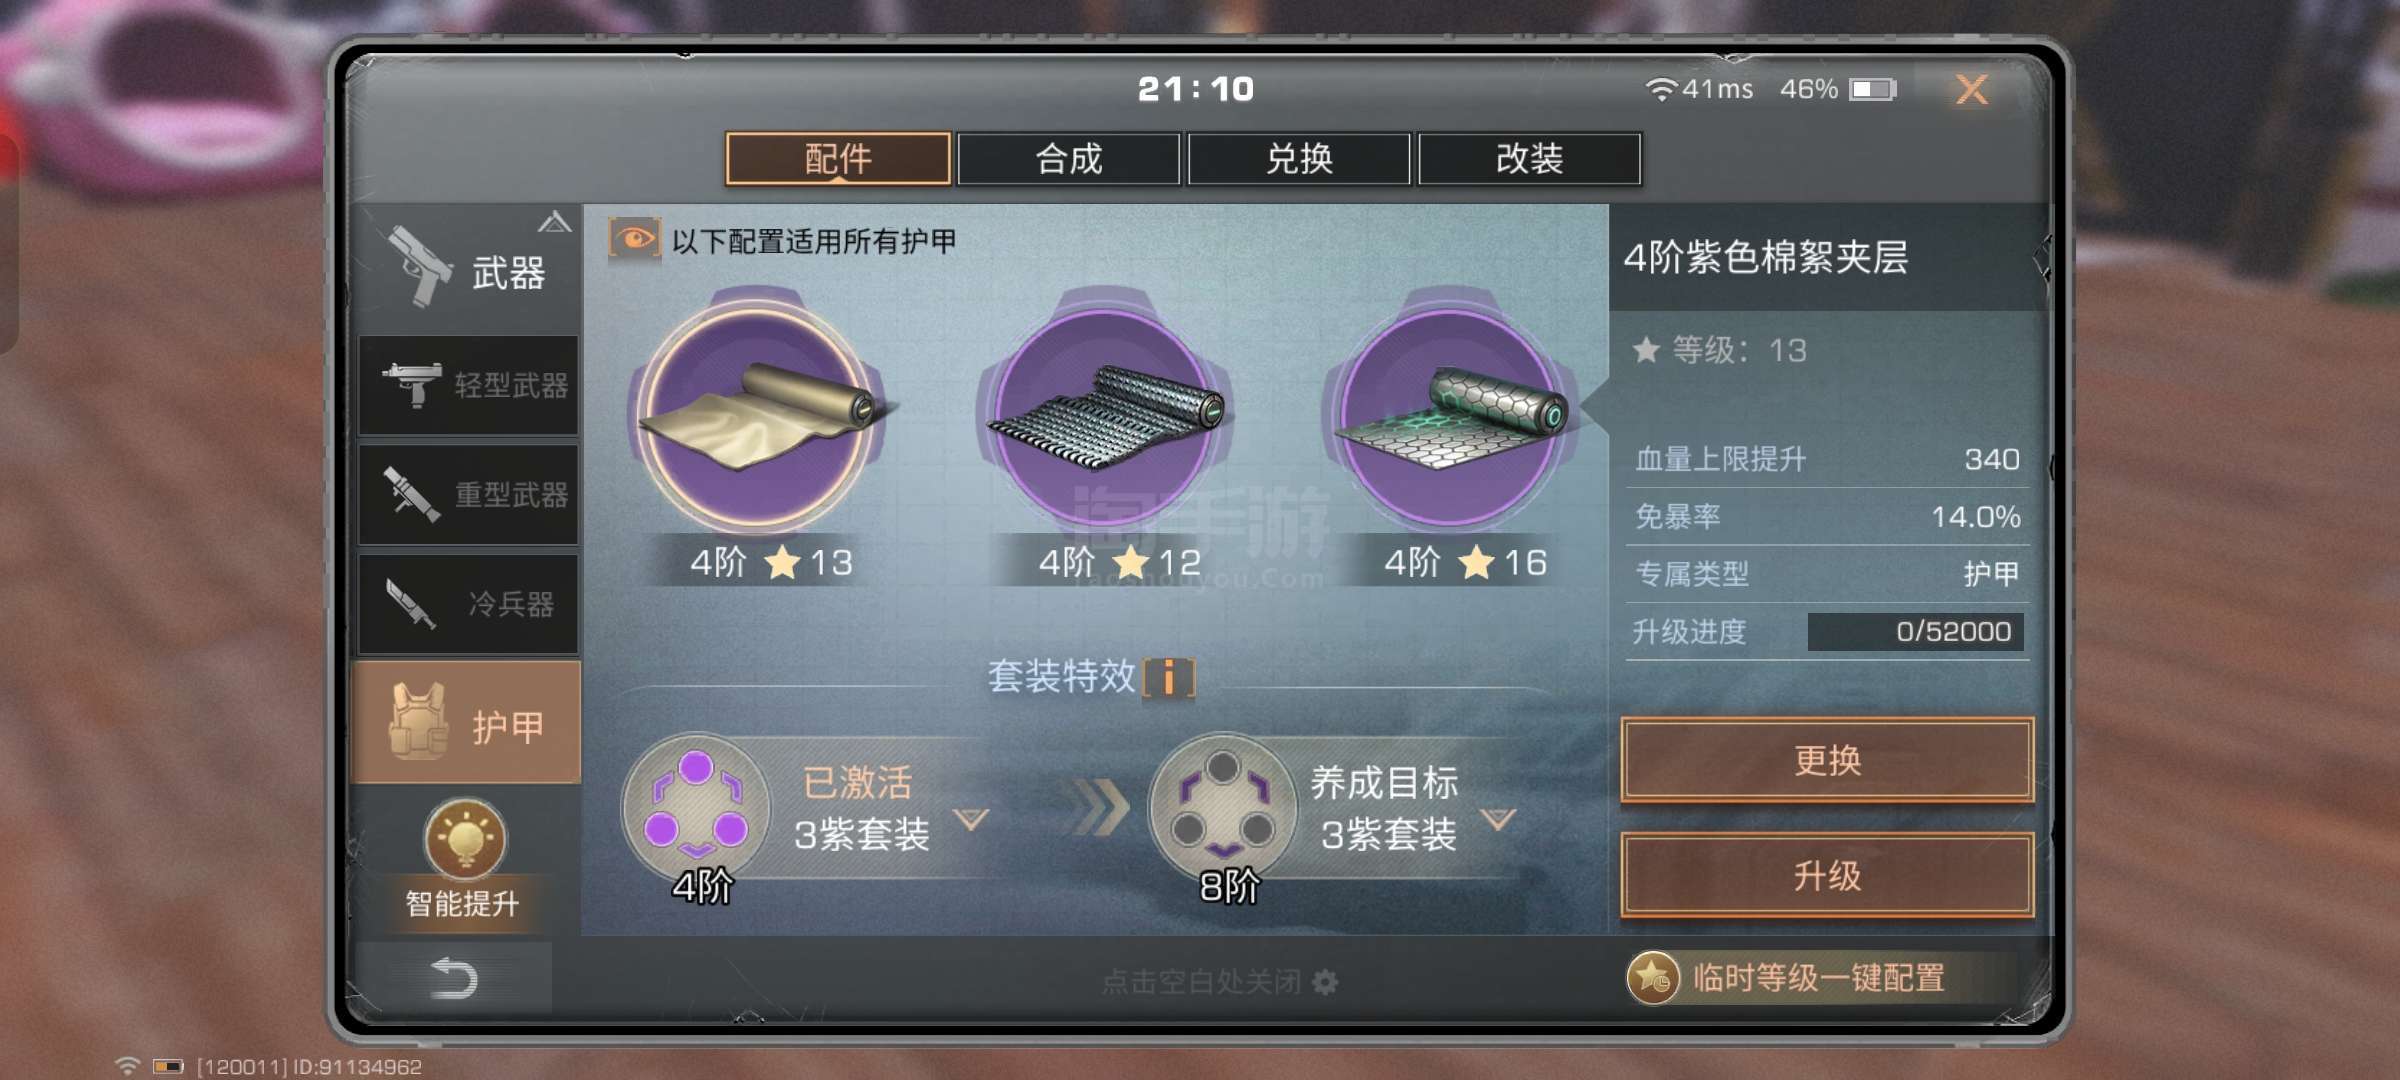The height and width of the screenshot is (1080, 2400).
Task: Click the back arrow icon
Action: pyautogui.click(x=453, y=978)
